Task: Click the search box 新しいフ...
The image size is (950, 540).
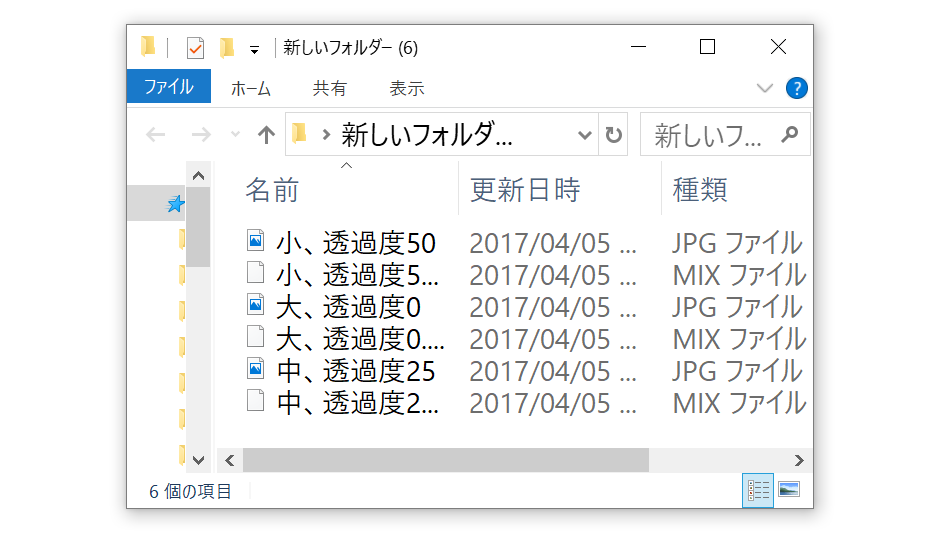Action: coord(708,135)
